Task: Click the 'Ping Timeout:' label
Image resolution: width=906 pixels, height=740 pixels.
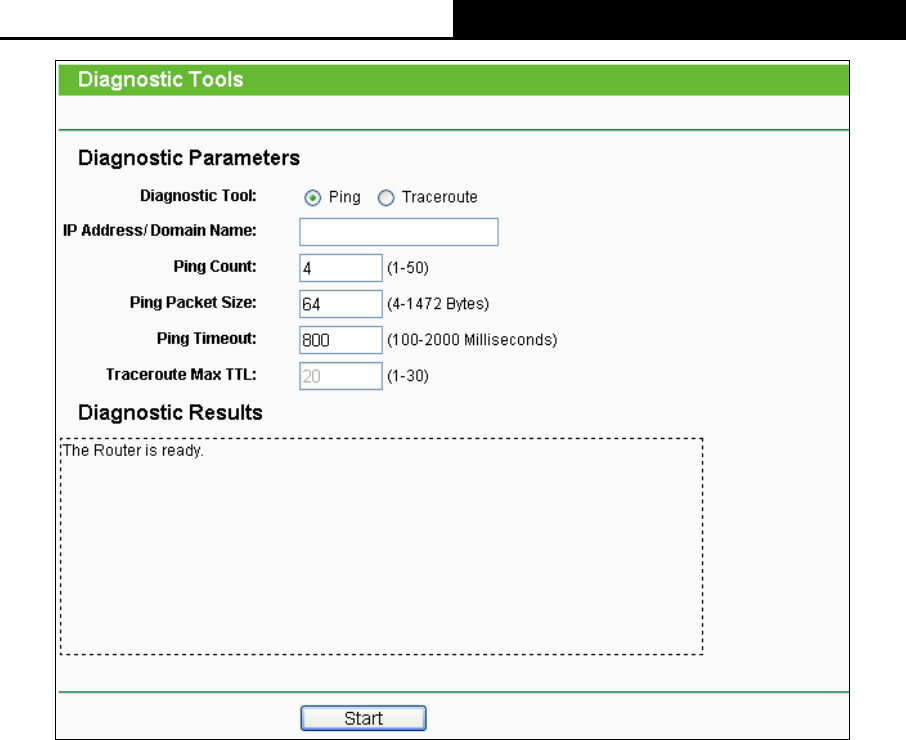Action: click(x=206, y=338)
